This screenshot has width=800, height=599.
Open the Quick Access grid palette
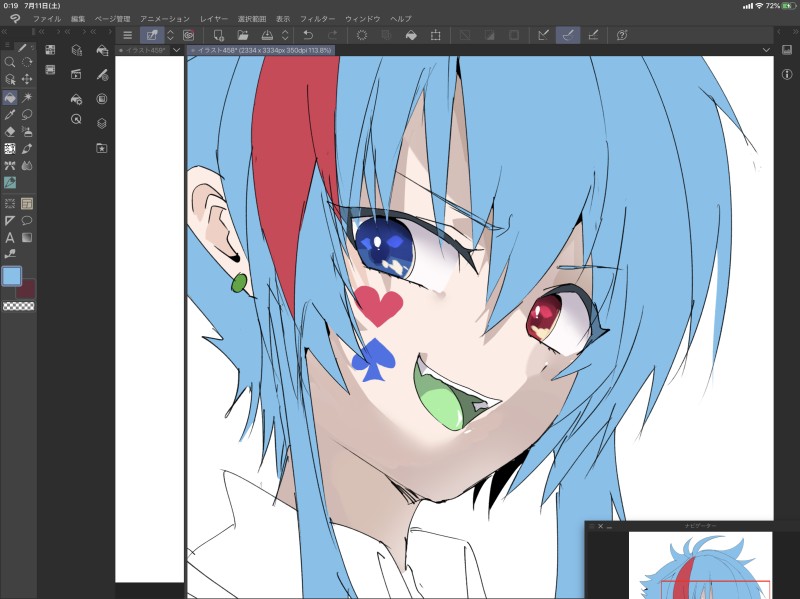coord(50,50)
